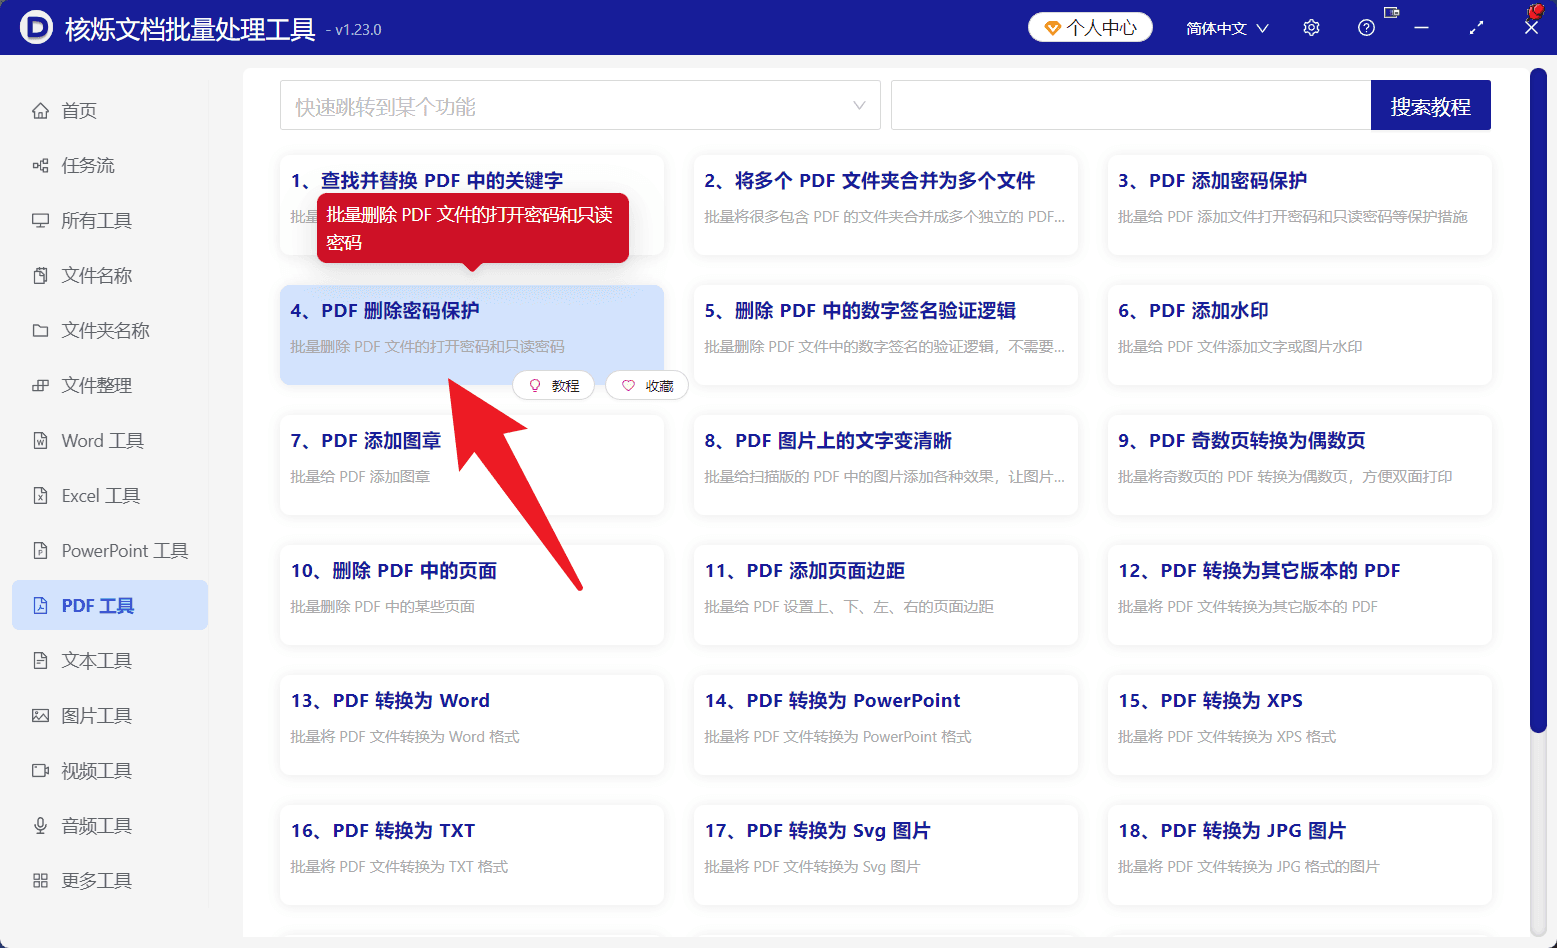Viewport: 1557px width, 948px height.
Task: Click the task flow icon in sidebar
Action: (40, 166)
